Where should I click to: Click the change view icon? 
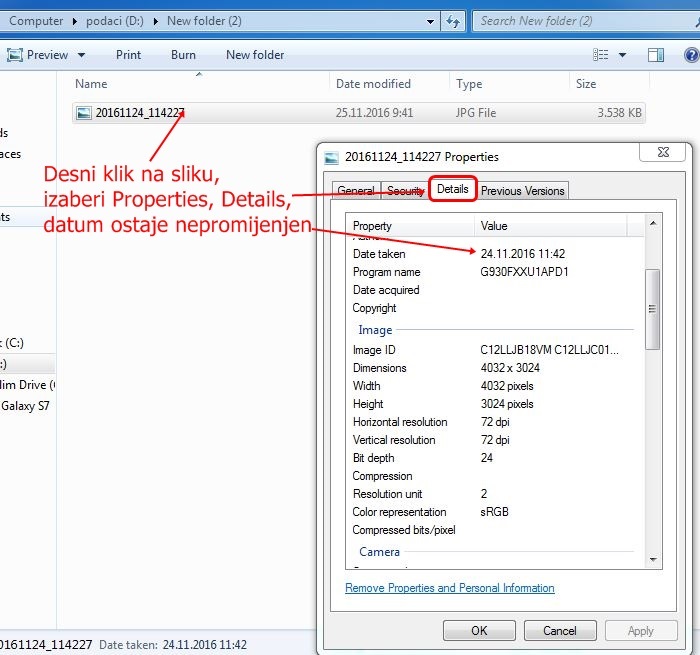coord(600,55)
